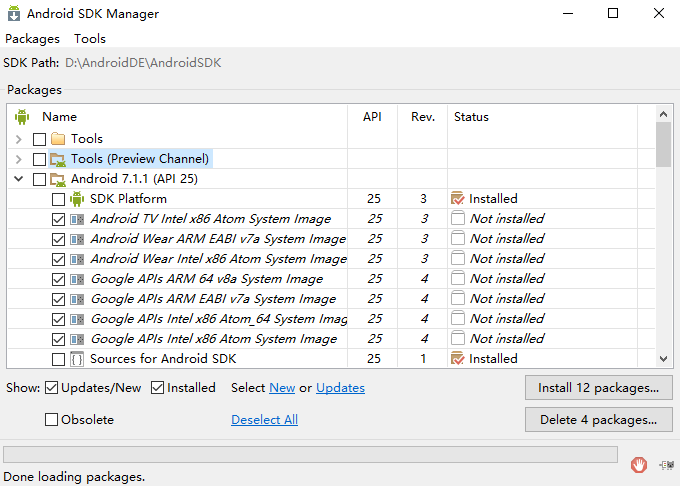Click the Install 12 packages button
This screenshot has height=486, width=680.
598,388
